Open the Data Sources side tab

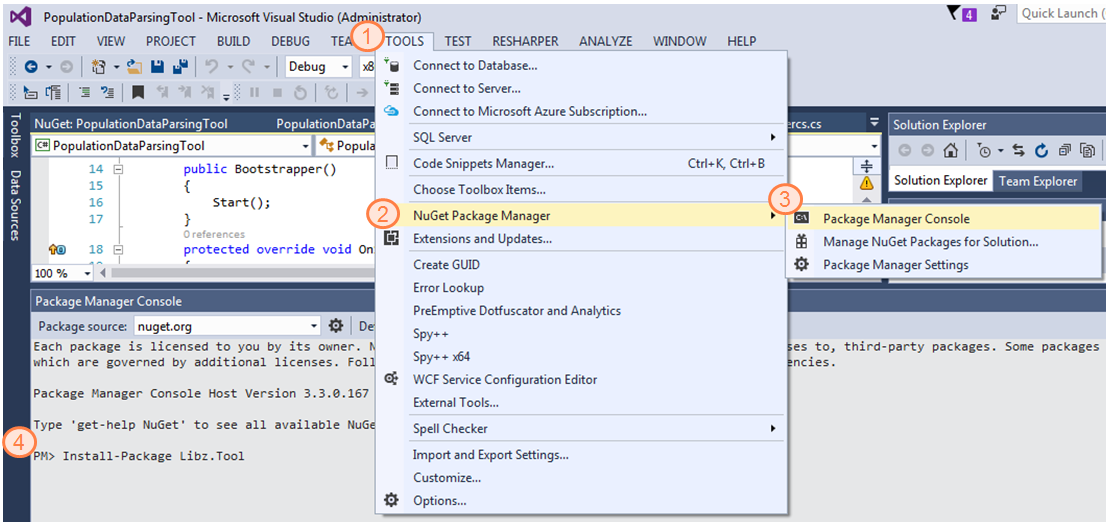[x=16, y=205]
